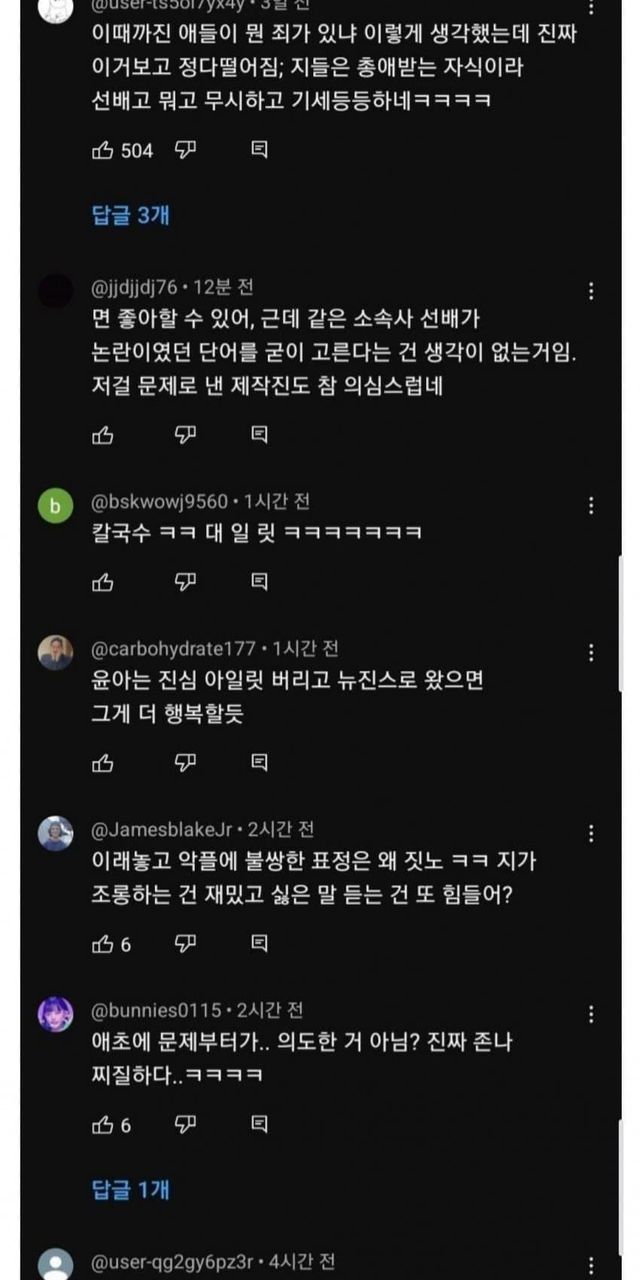Image resolution: width=640 pixels, height=1280 pixels.
Task: Reply to the comment with 504 likes
Action: point(259,150)
